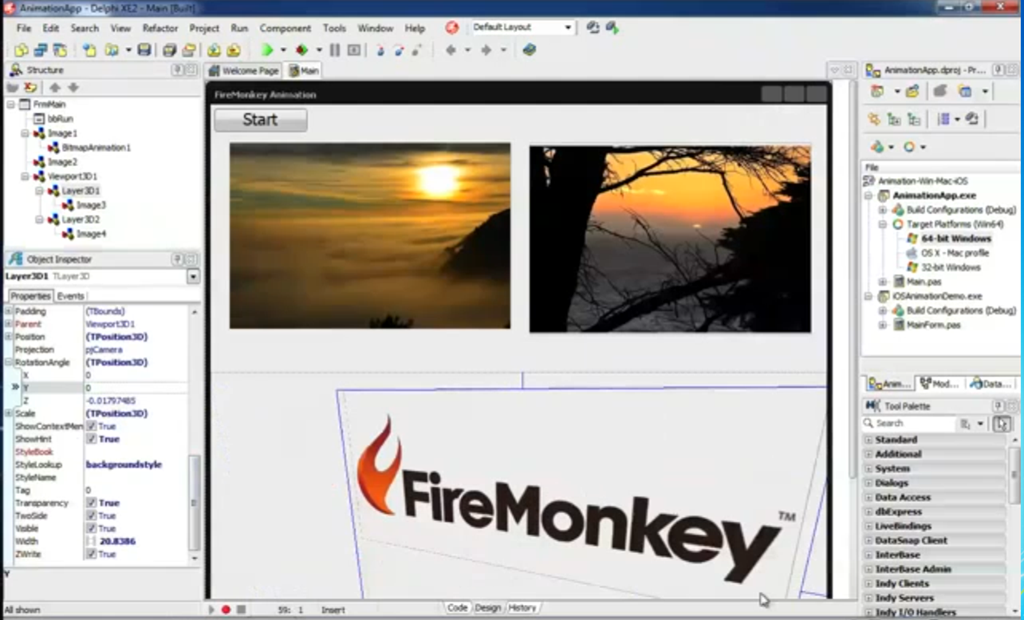The width and height of the screenshot is (1024, 620).
Task: Toggle the ShowContextMenu True checkbox
Action: coord(91,426)
